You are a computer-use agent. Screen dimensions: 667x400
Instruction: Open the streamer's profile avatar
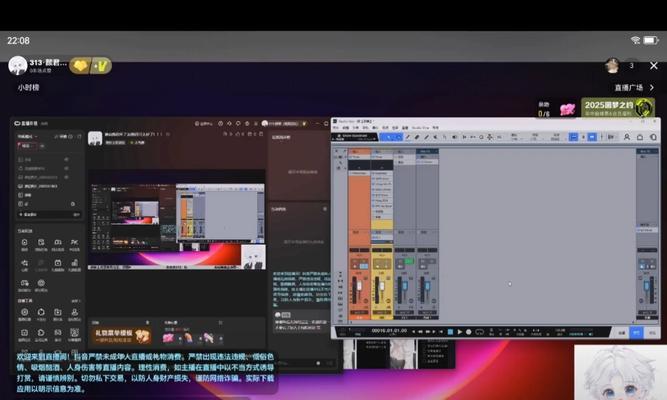tap(18, 66)
